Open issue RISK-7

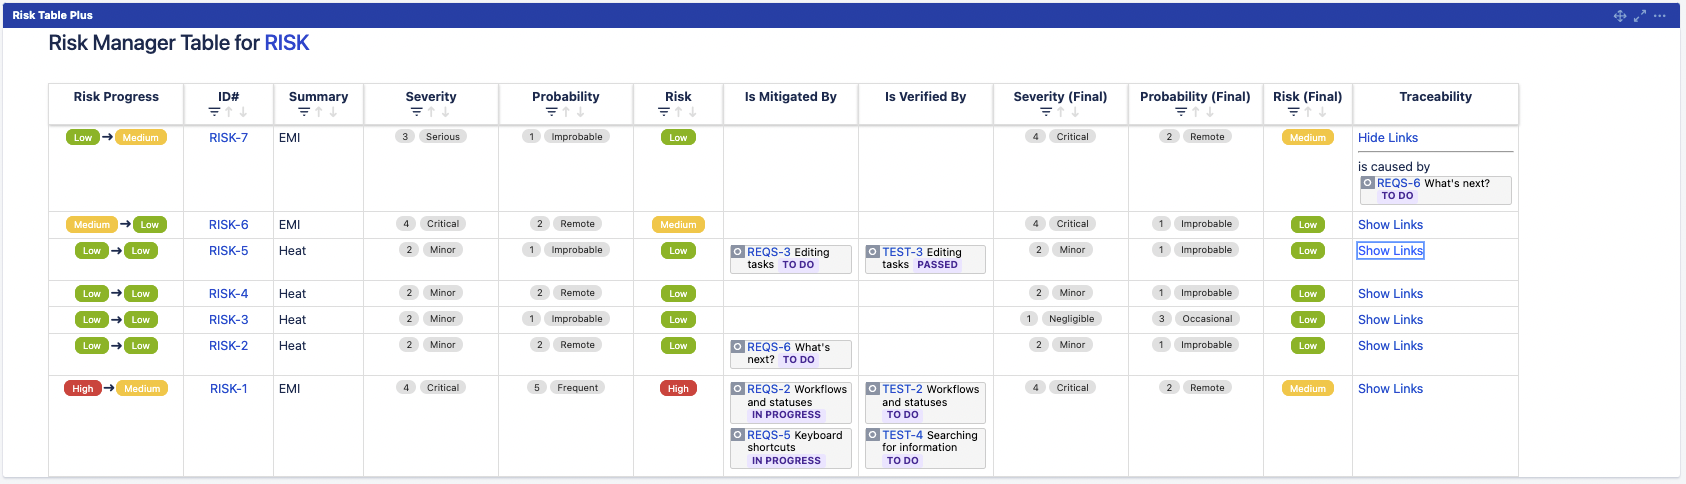(229, 138)
